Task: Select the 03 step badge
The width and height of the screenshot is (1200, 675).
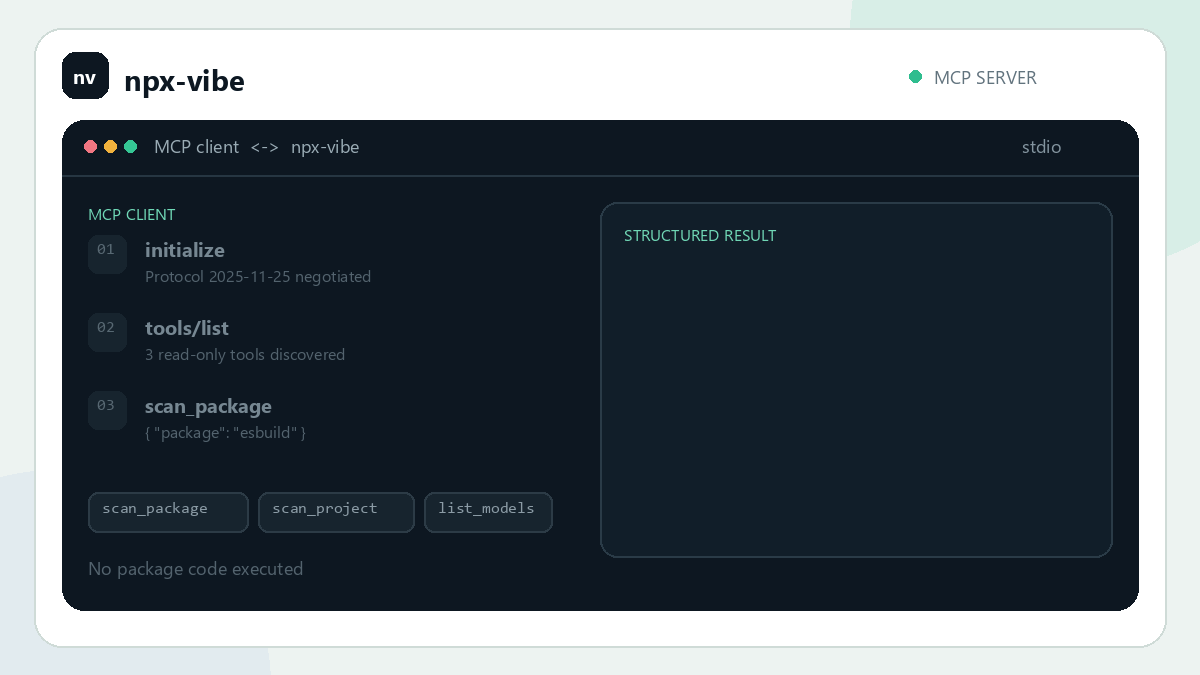Action: pos(107,410)
